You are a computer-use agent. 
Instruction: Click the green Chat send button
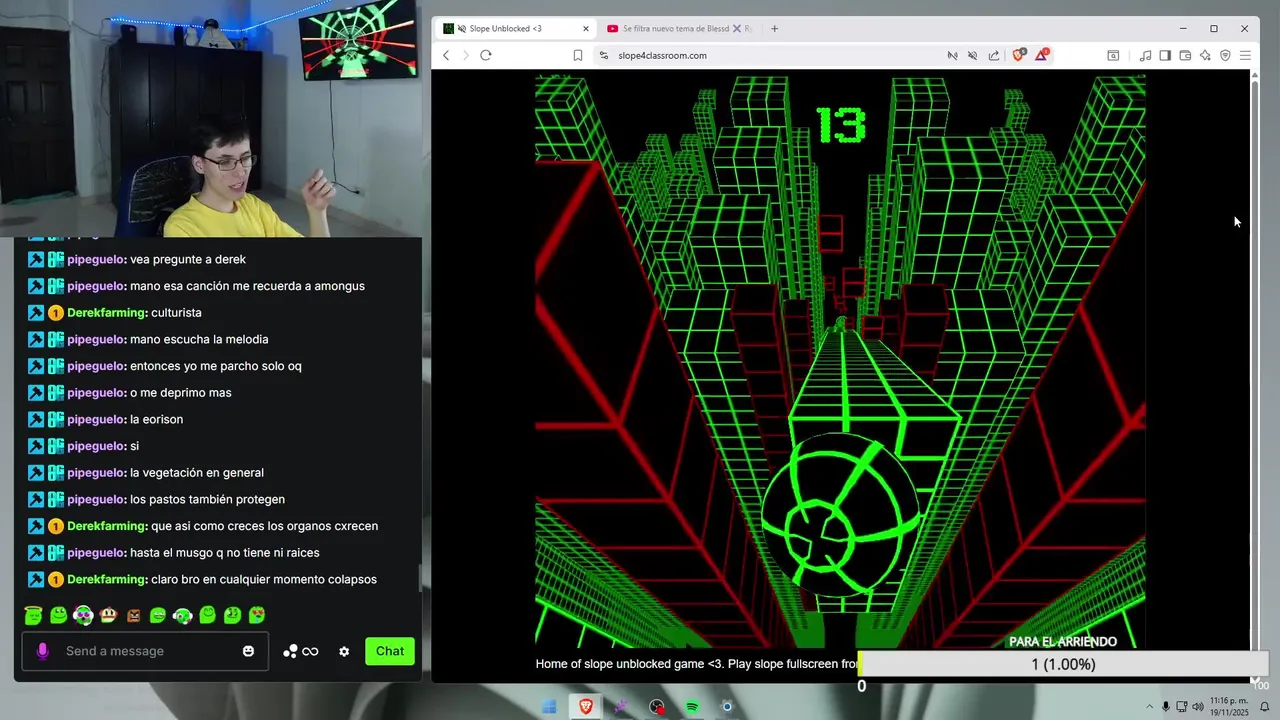tap(390, 651)
